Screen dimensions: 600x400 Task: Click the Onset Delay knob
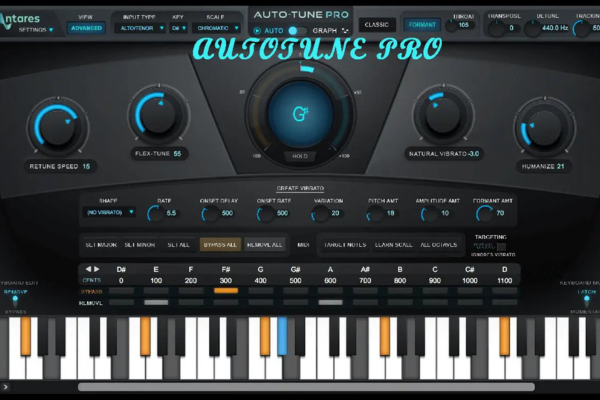[x=210, y=214]
